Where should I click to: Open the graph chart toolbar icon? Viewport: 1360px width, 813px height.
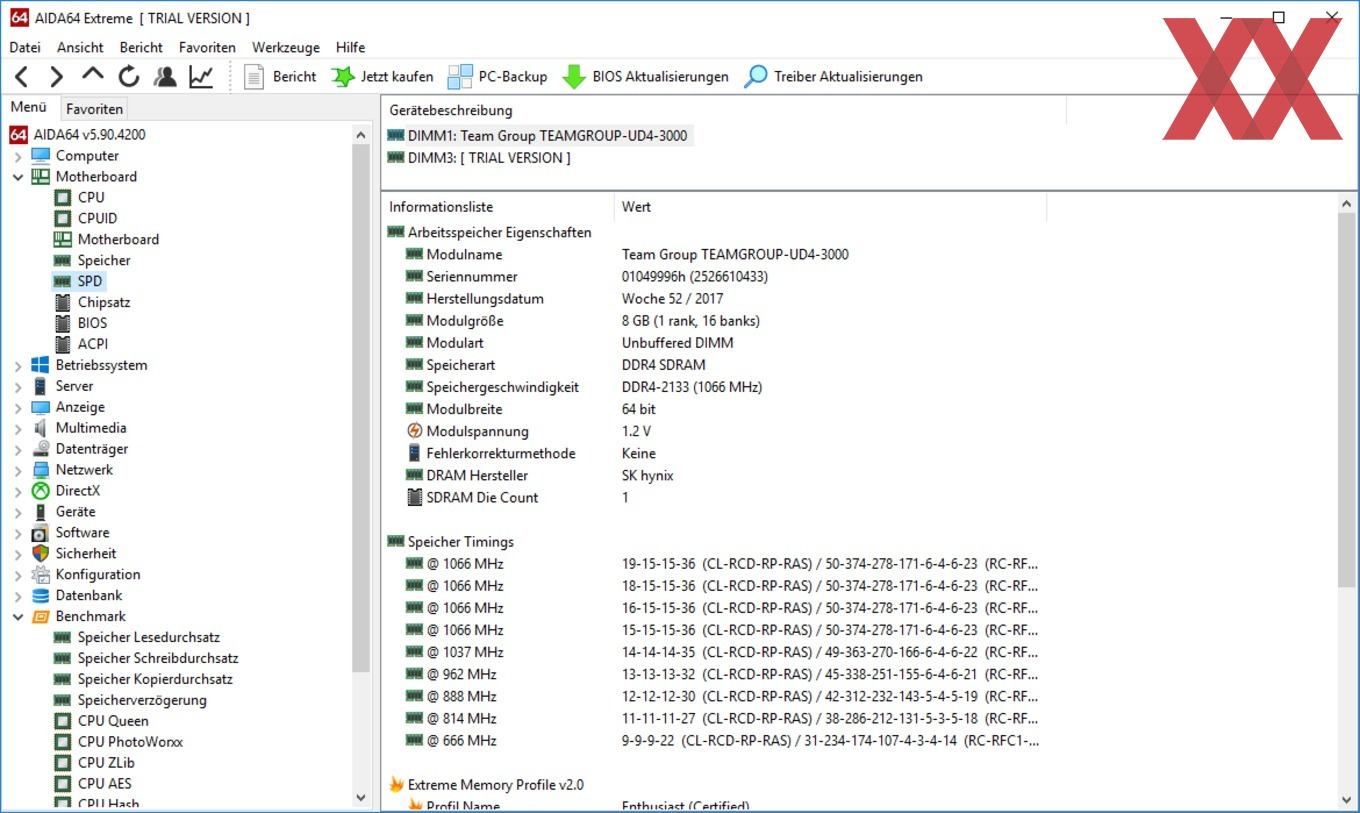(201, 77)
